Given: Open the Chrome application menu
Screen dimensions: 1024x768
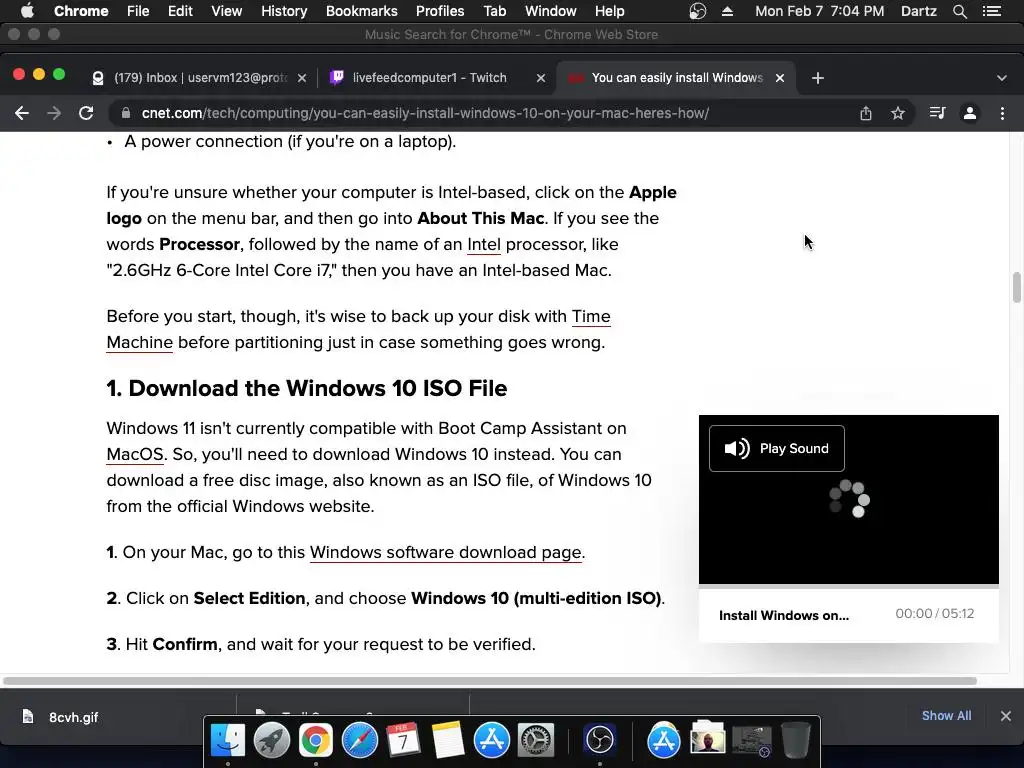Looking at the screenshot, I should click(81, 11).
